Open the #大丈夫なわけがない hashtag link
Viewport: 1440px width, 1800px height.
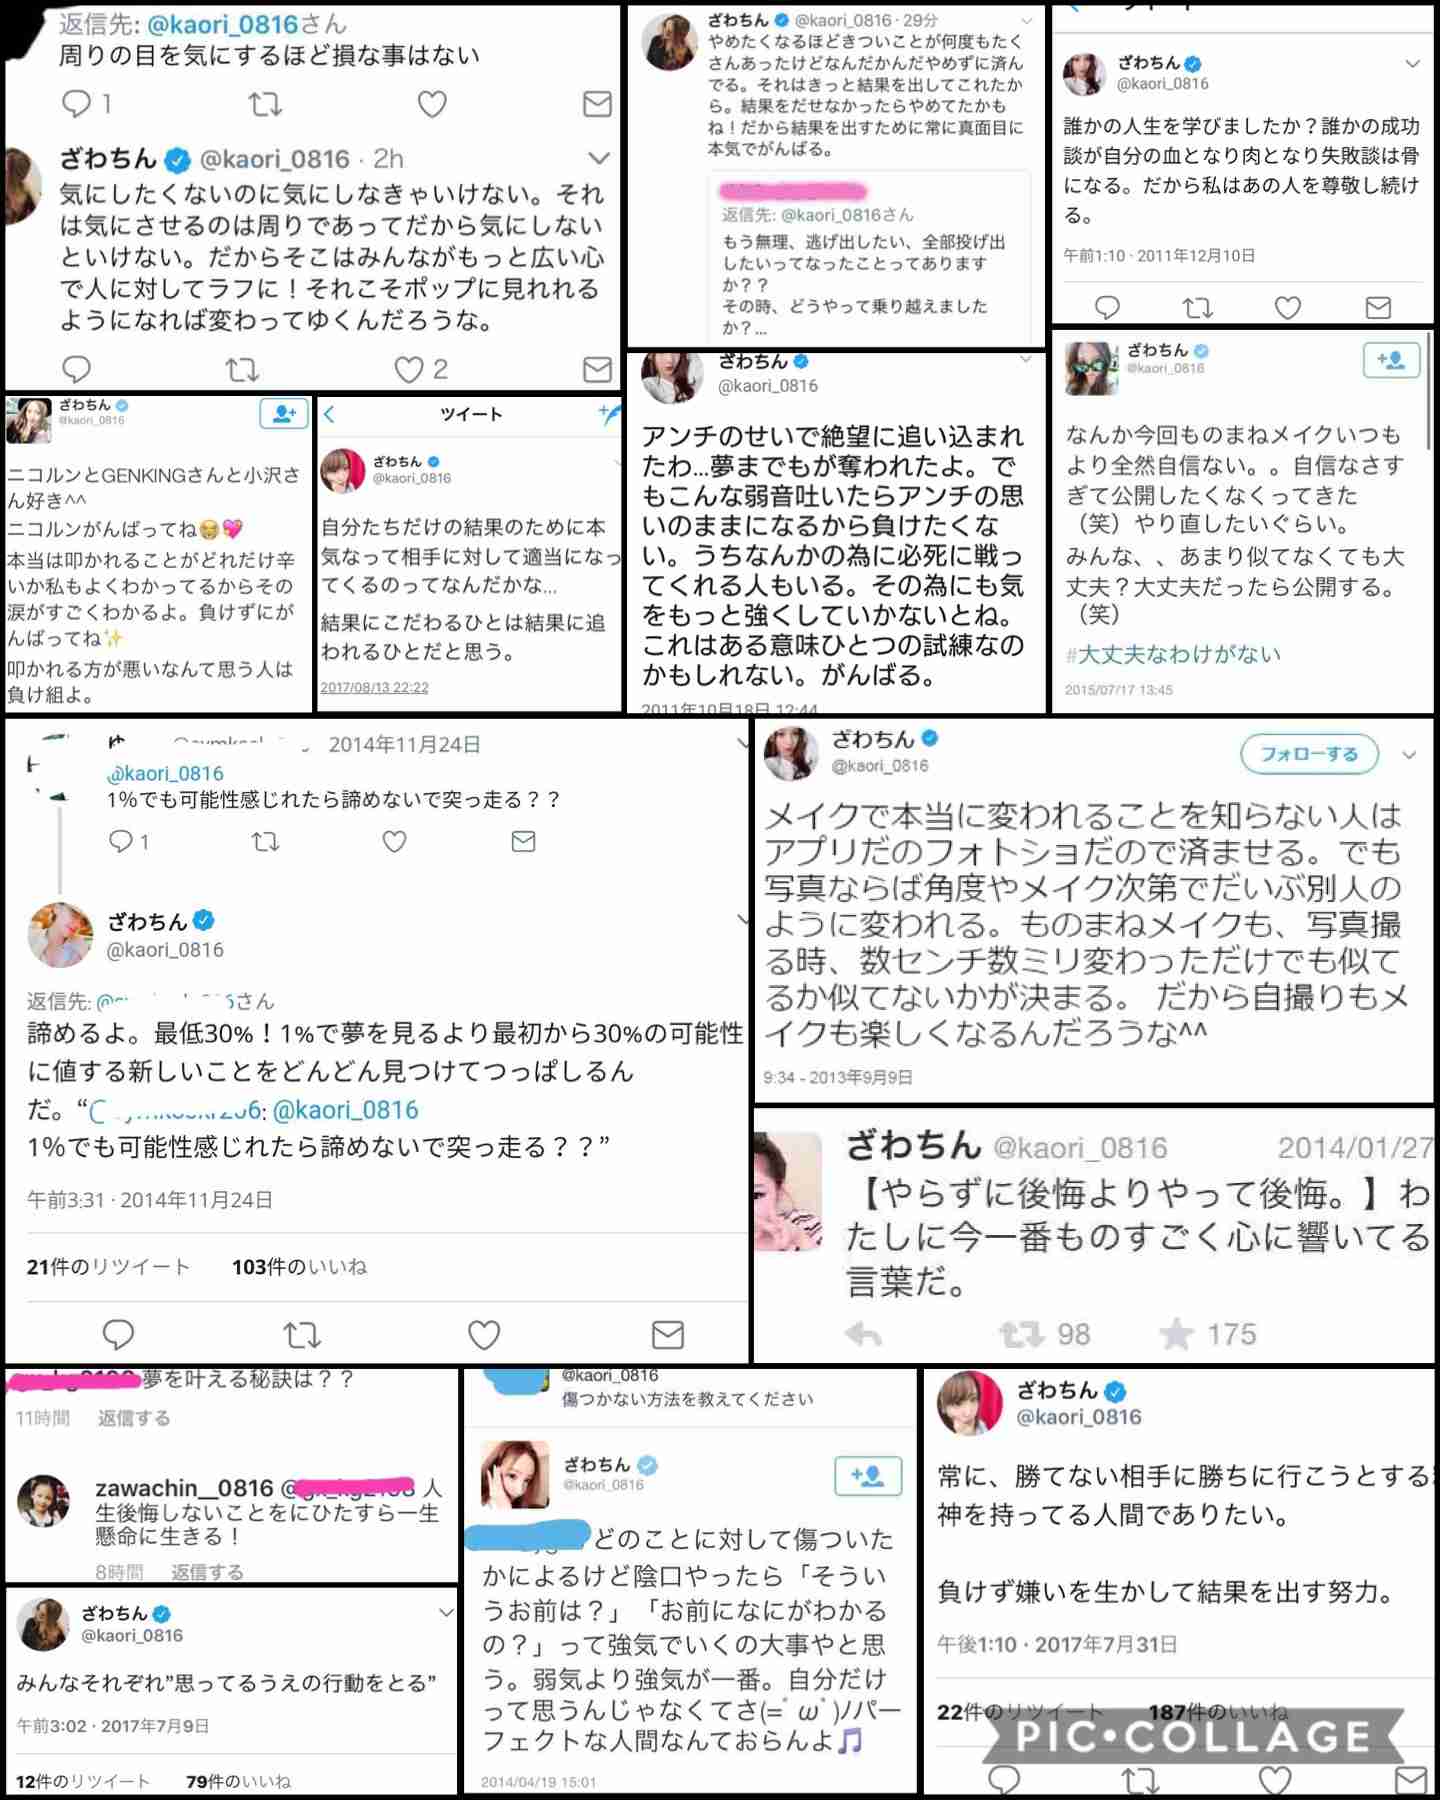(1173, 654)
